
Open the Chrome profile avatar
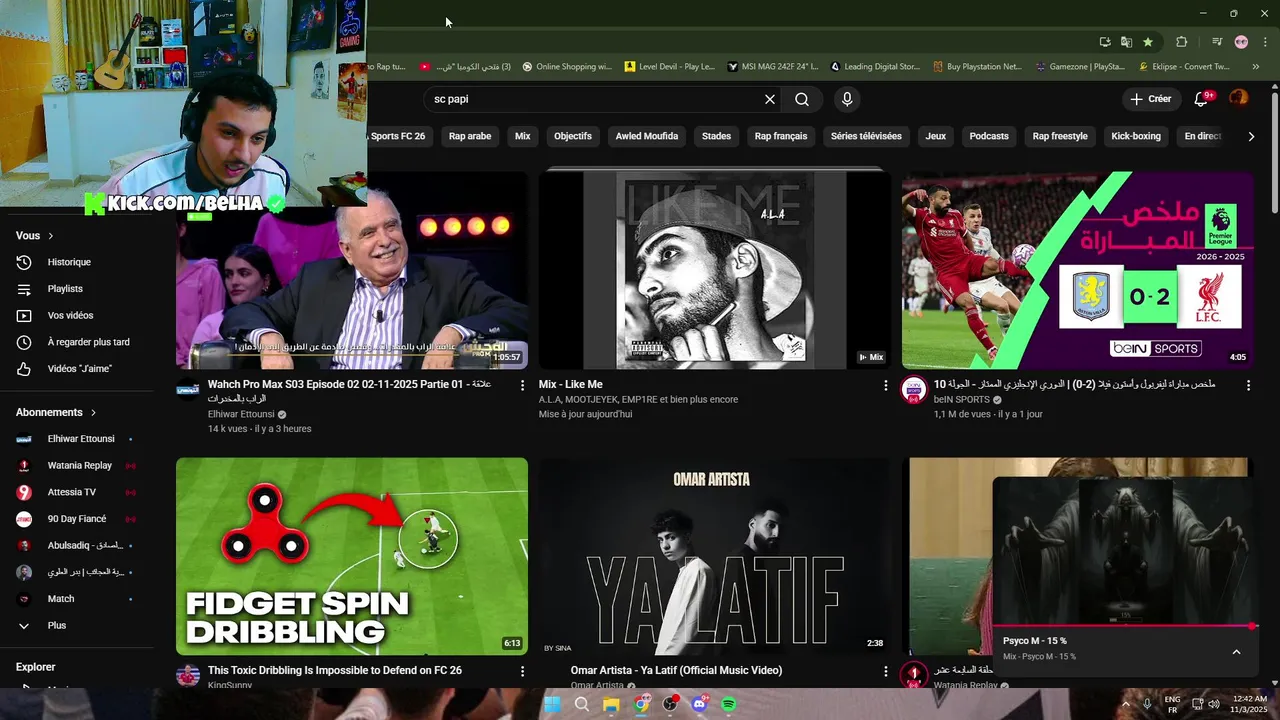click(x=1241, y=42)
